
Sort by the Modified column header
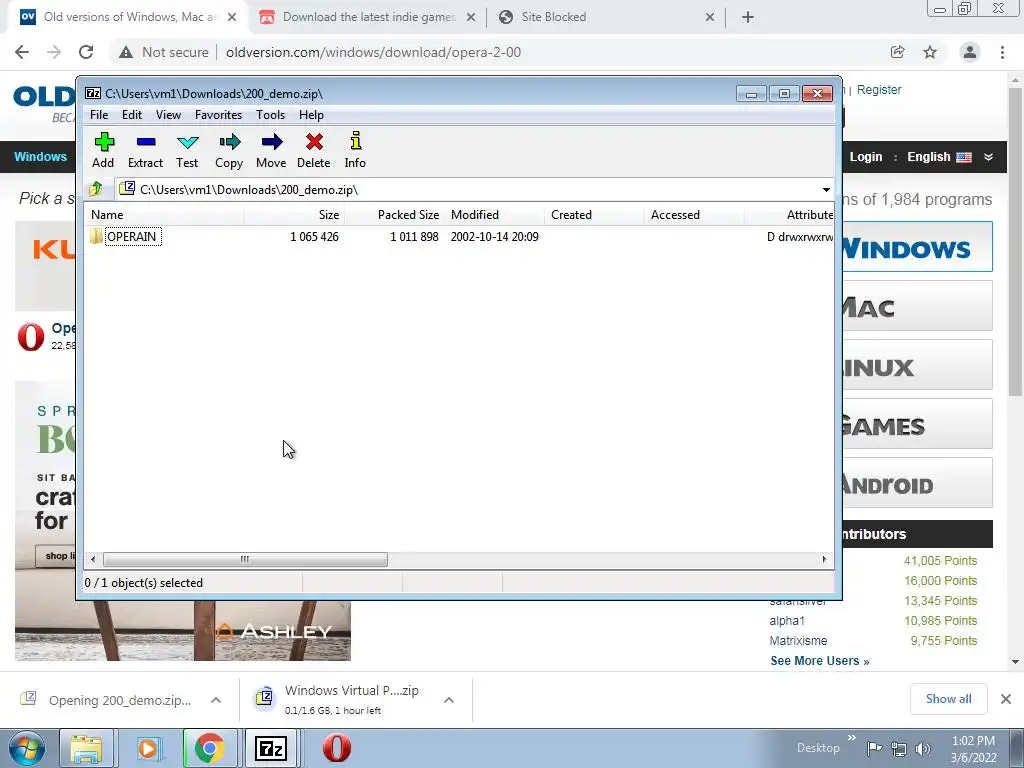pos(494,215)
